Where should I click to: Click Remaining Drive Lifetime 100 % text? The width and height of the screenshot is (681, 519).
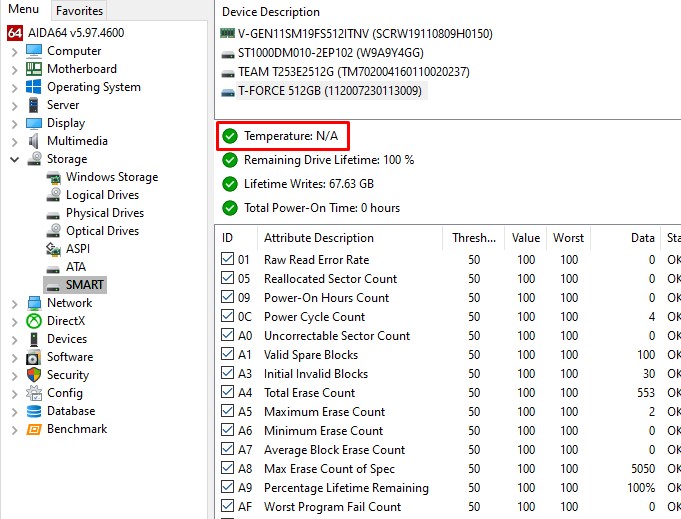pyautogui.click(x=329, y=160)
